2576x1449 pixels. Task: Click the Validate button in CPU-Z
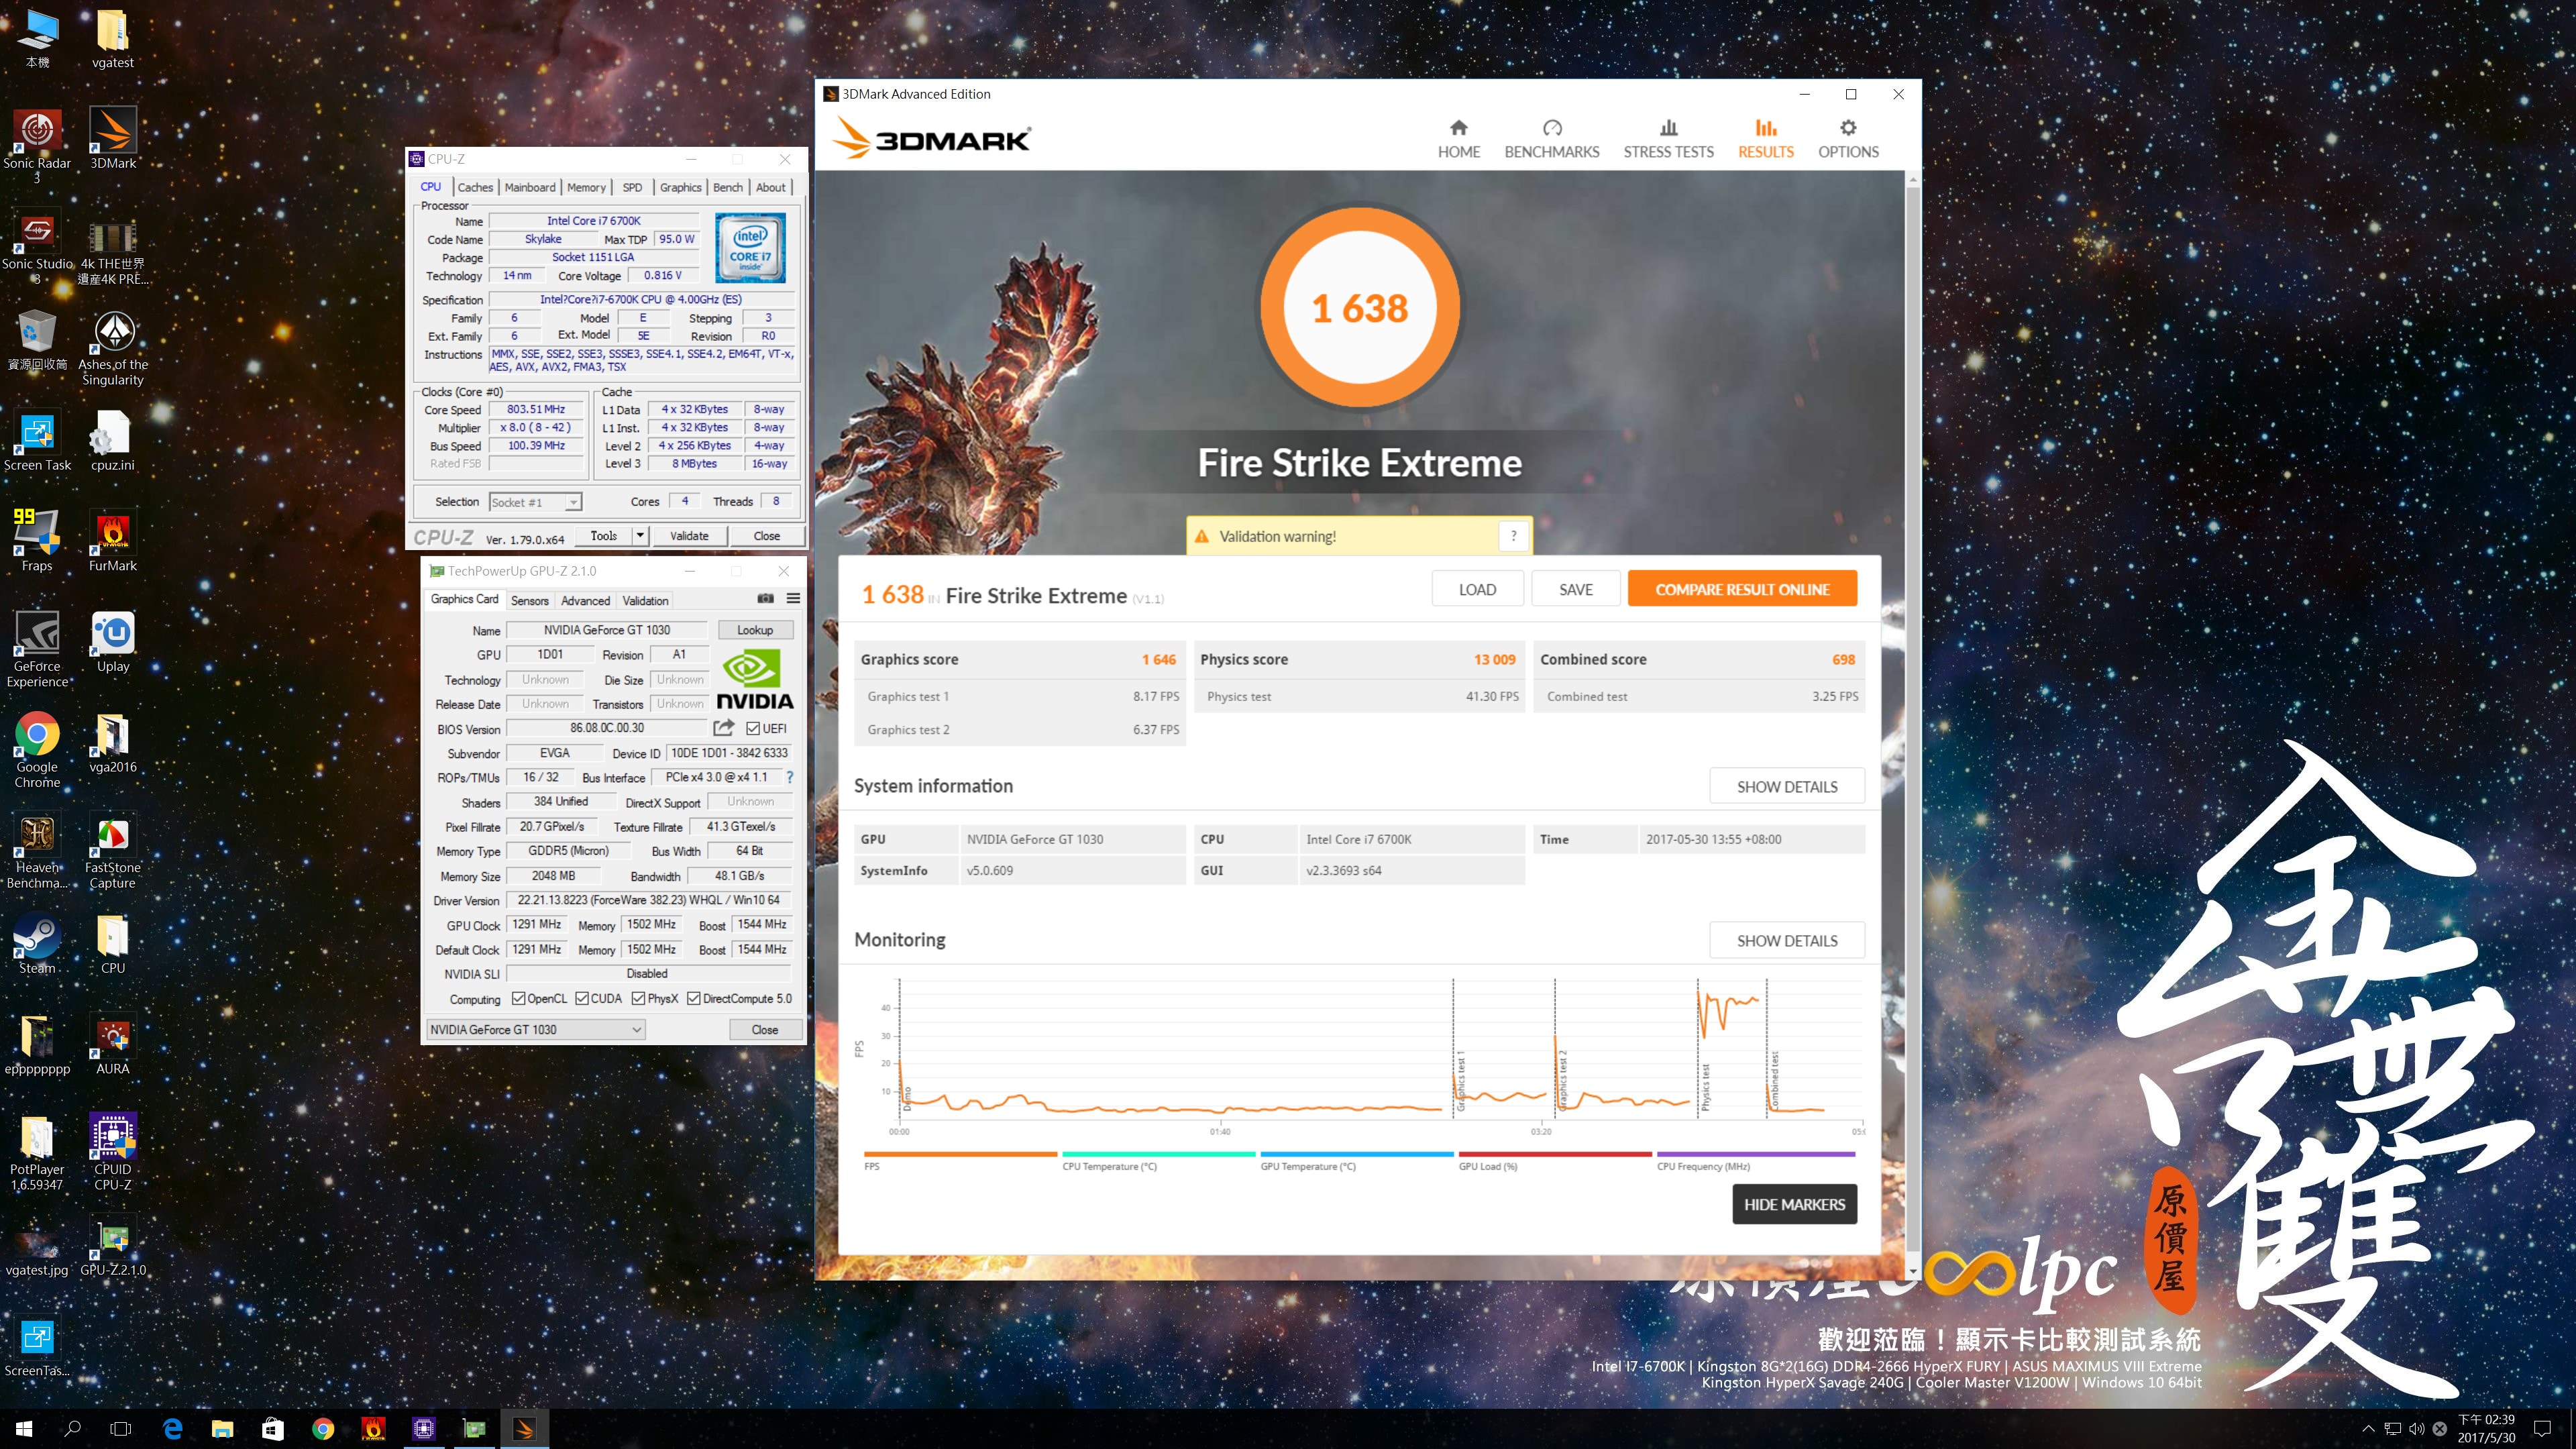(688, 535)
